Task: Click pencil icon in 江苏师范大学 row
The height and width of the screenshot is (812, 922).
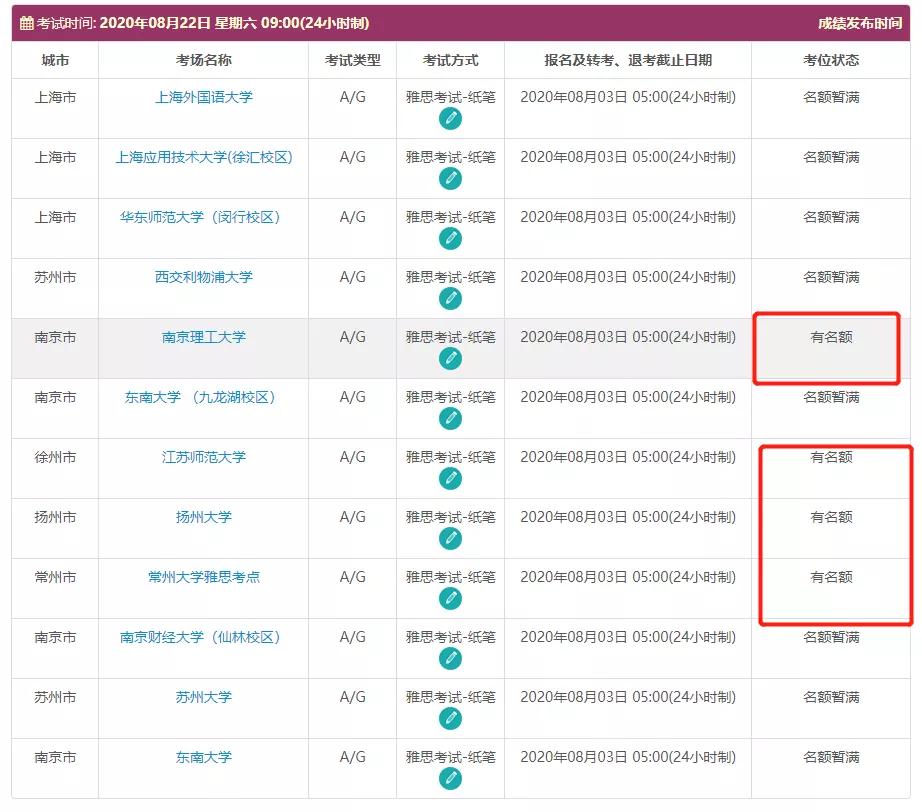Action: (x=450, y=479)
